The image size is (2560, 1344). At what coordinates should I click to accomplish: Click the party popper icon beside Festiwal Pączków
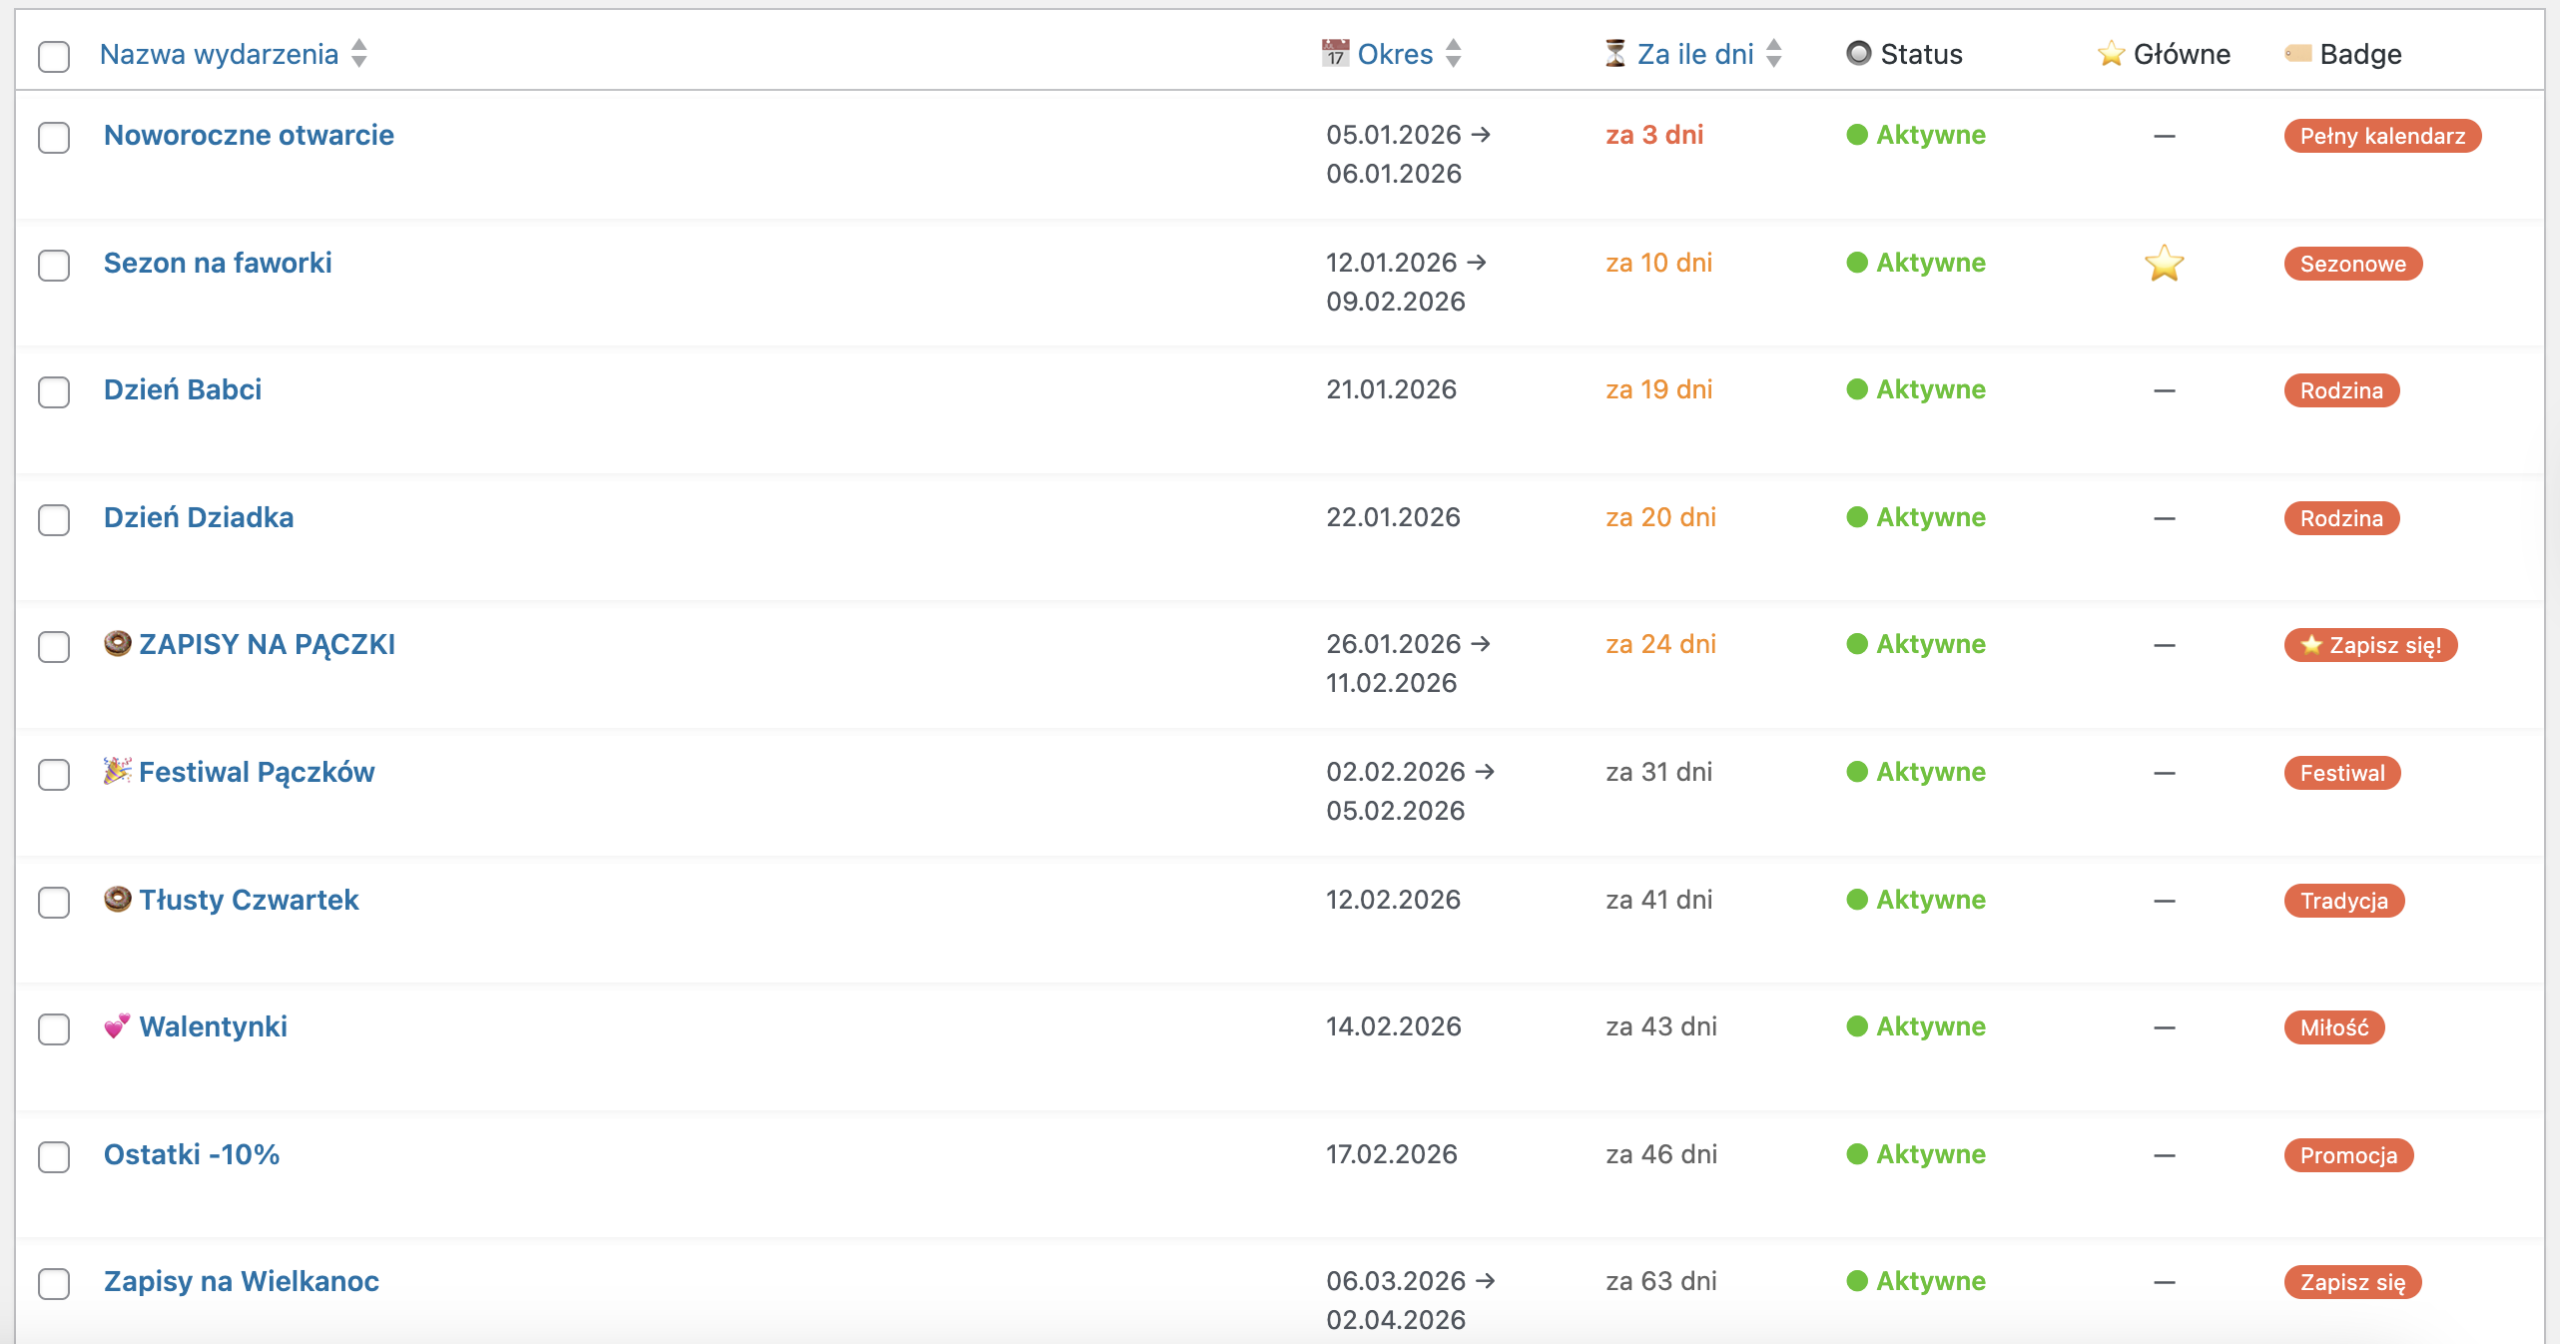[117, 771]
